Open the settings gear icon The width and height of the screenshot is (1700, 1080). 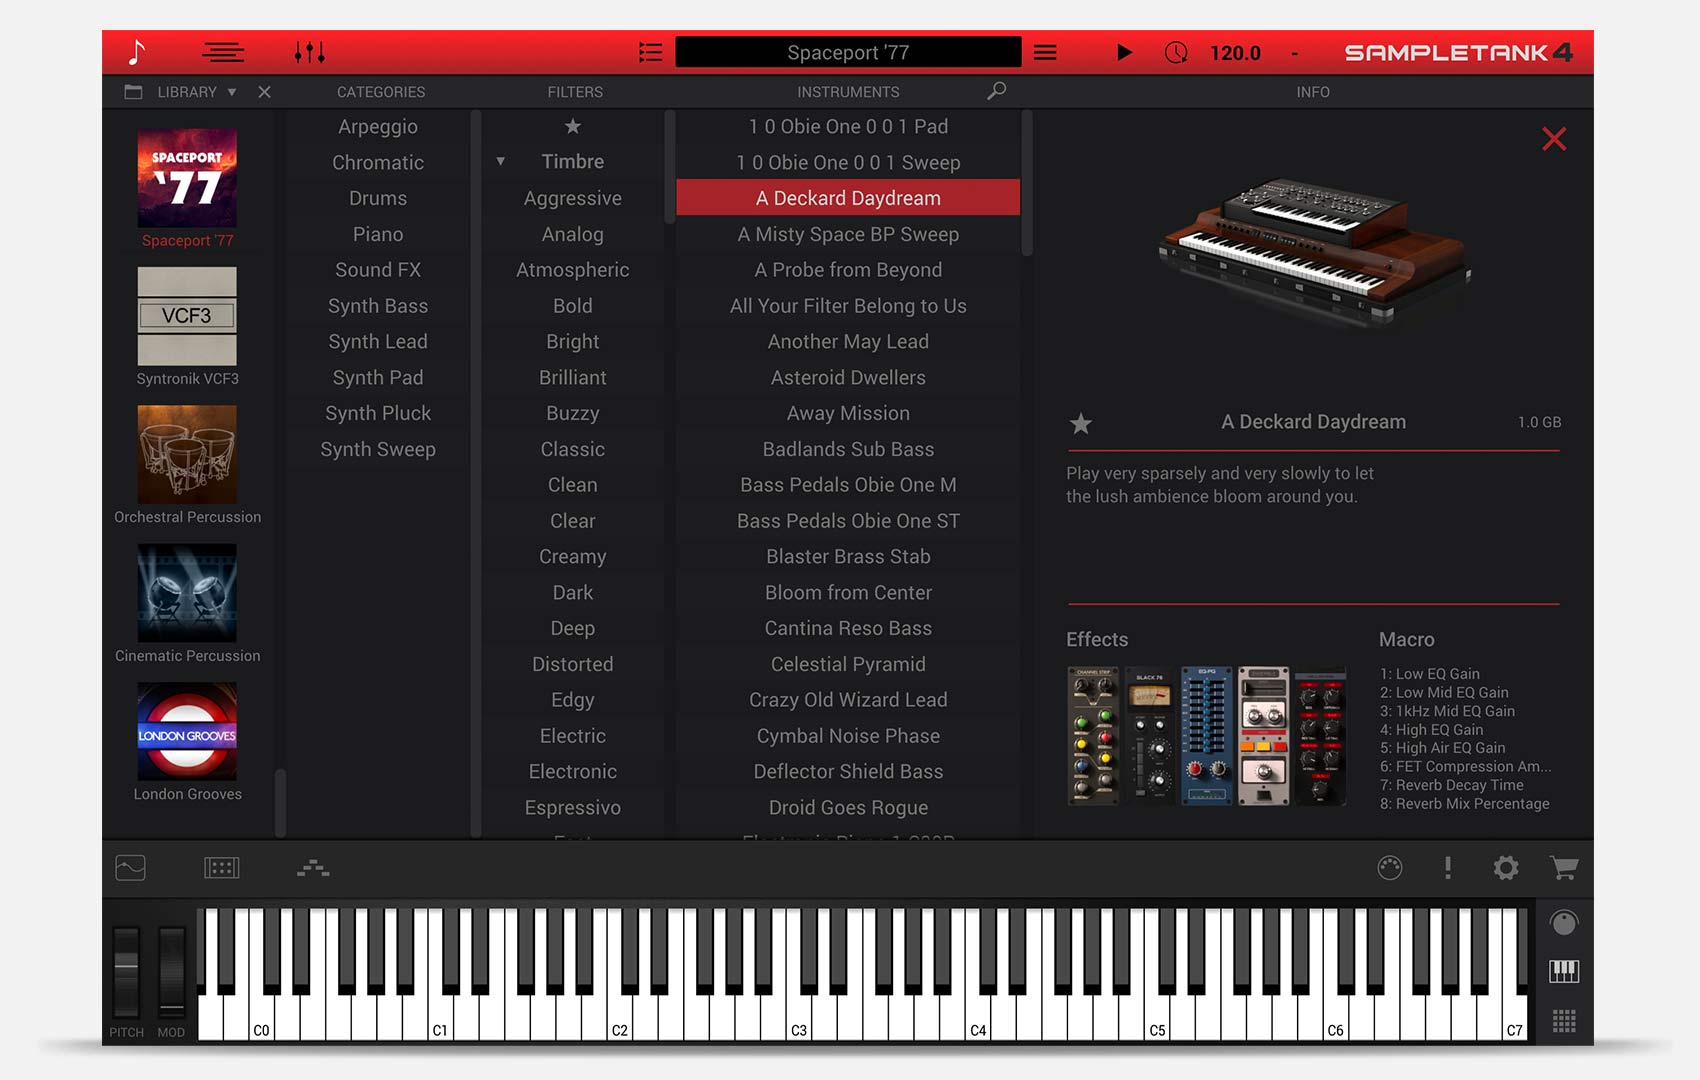(x=1505, y=868)
